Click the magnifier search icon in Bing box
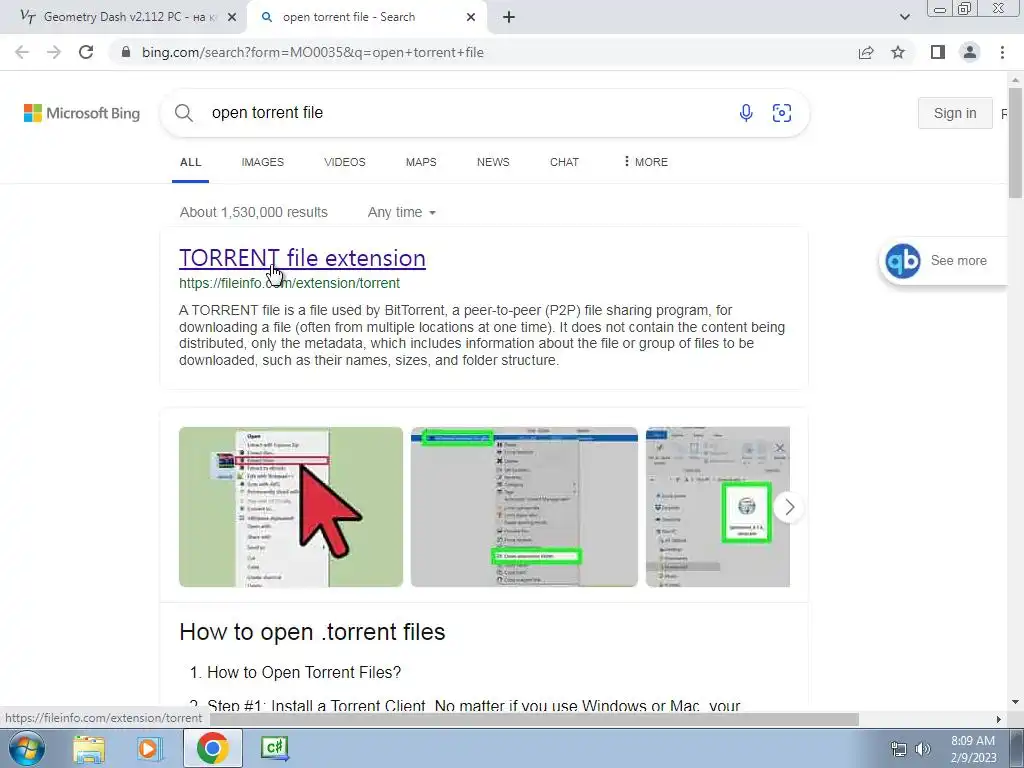 coord(184,113)
